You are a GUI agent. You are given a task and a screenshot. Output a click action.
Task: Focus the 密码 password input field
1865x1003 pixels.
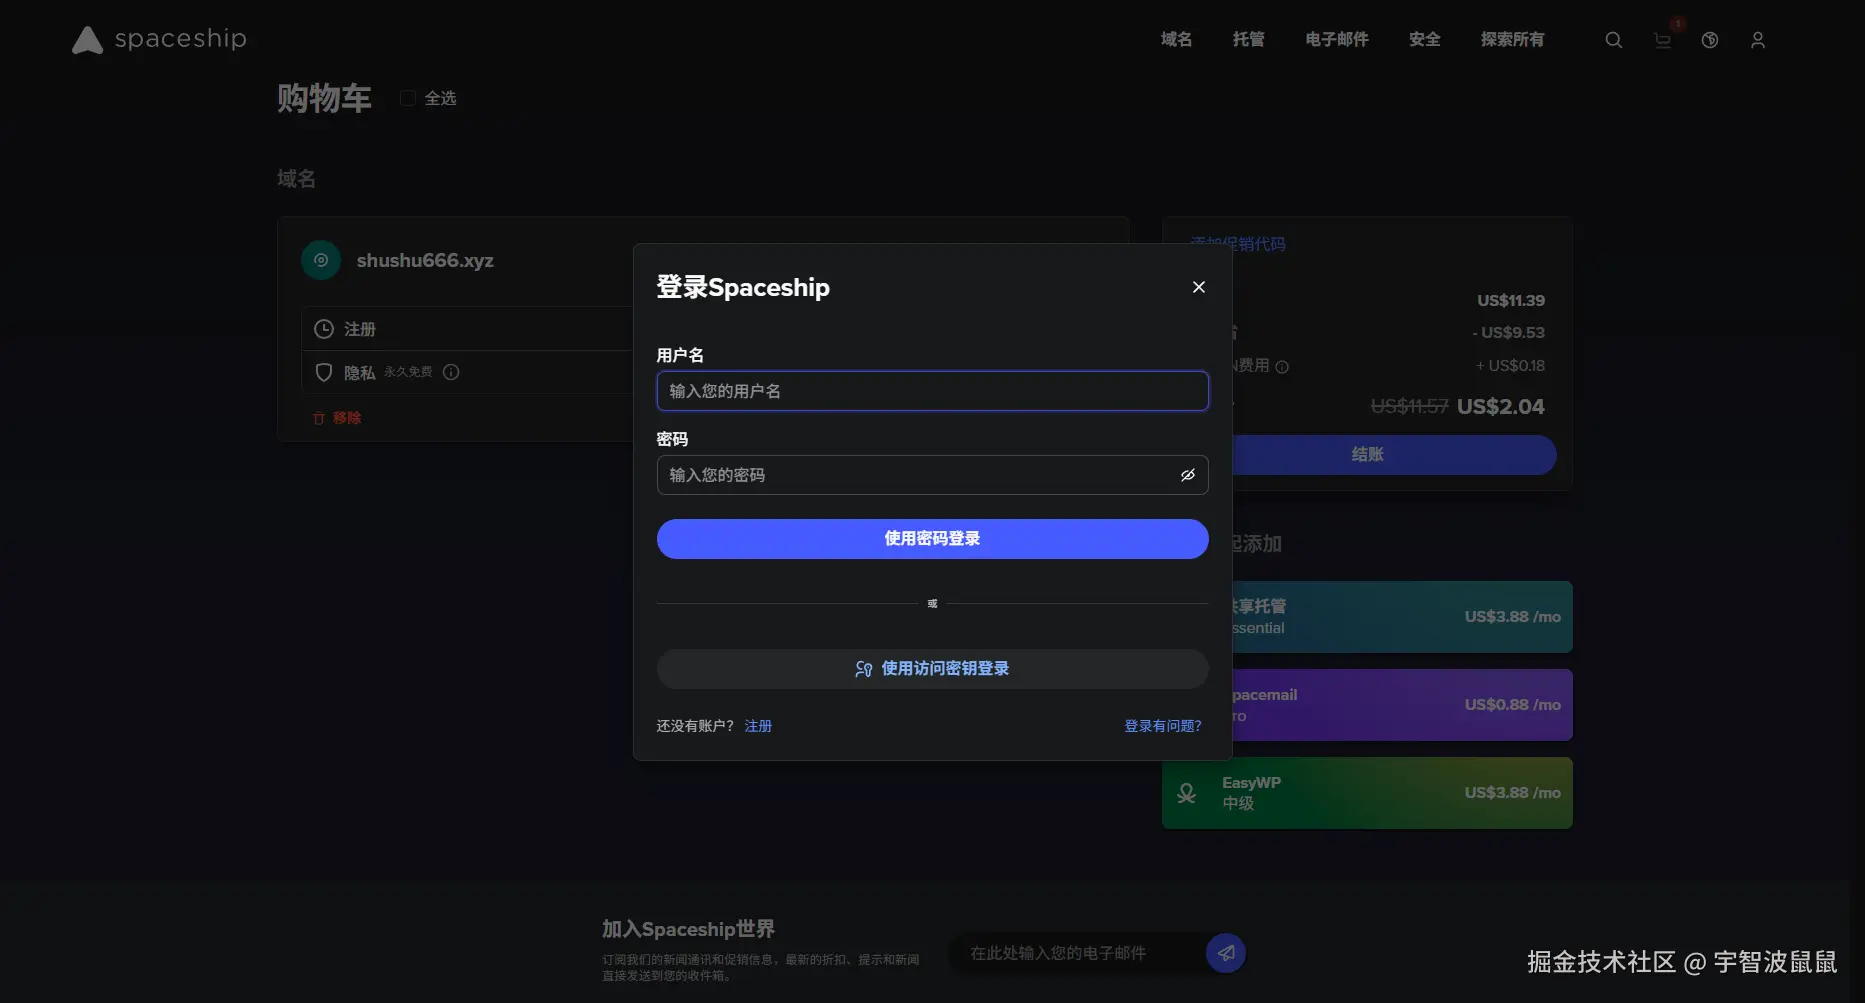(x=933, y=475)
